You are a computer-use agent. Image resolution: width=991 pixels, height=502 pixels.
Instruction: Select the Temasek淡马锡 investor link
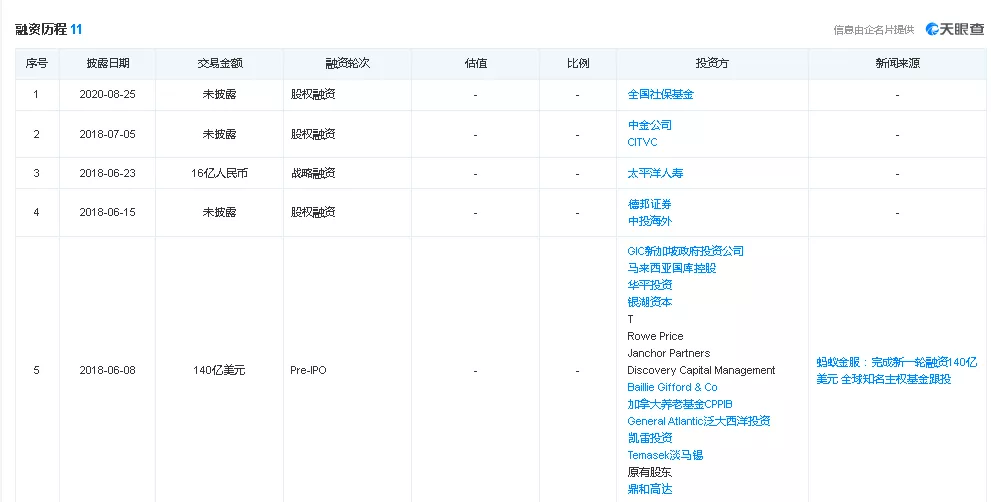(665, 455)
